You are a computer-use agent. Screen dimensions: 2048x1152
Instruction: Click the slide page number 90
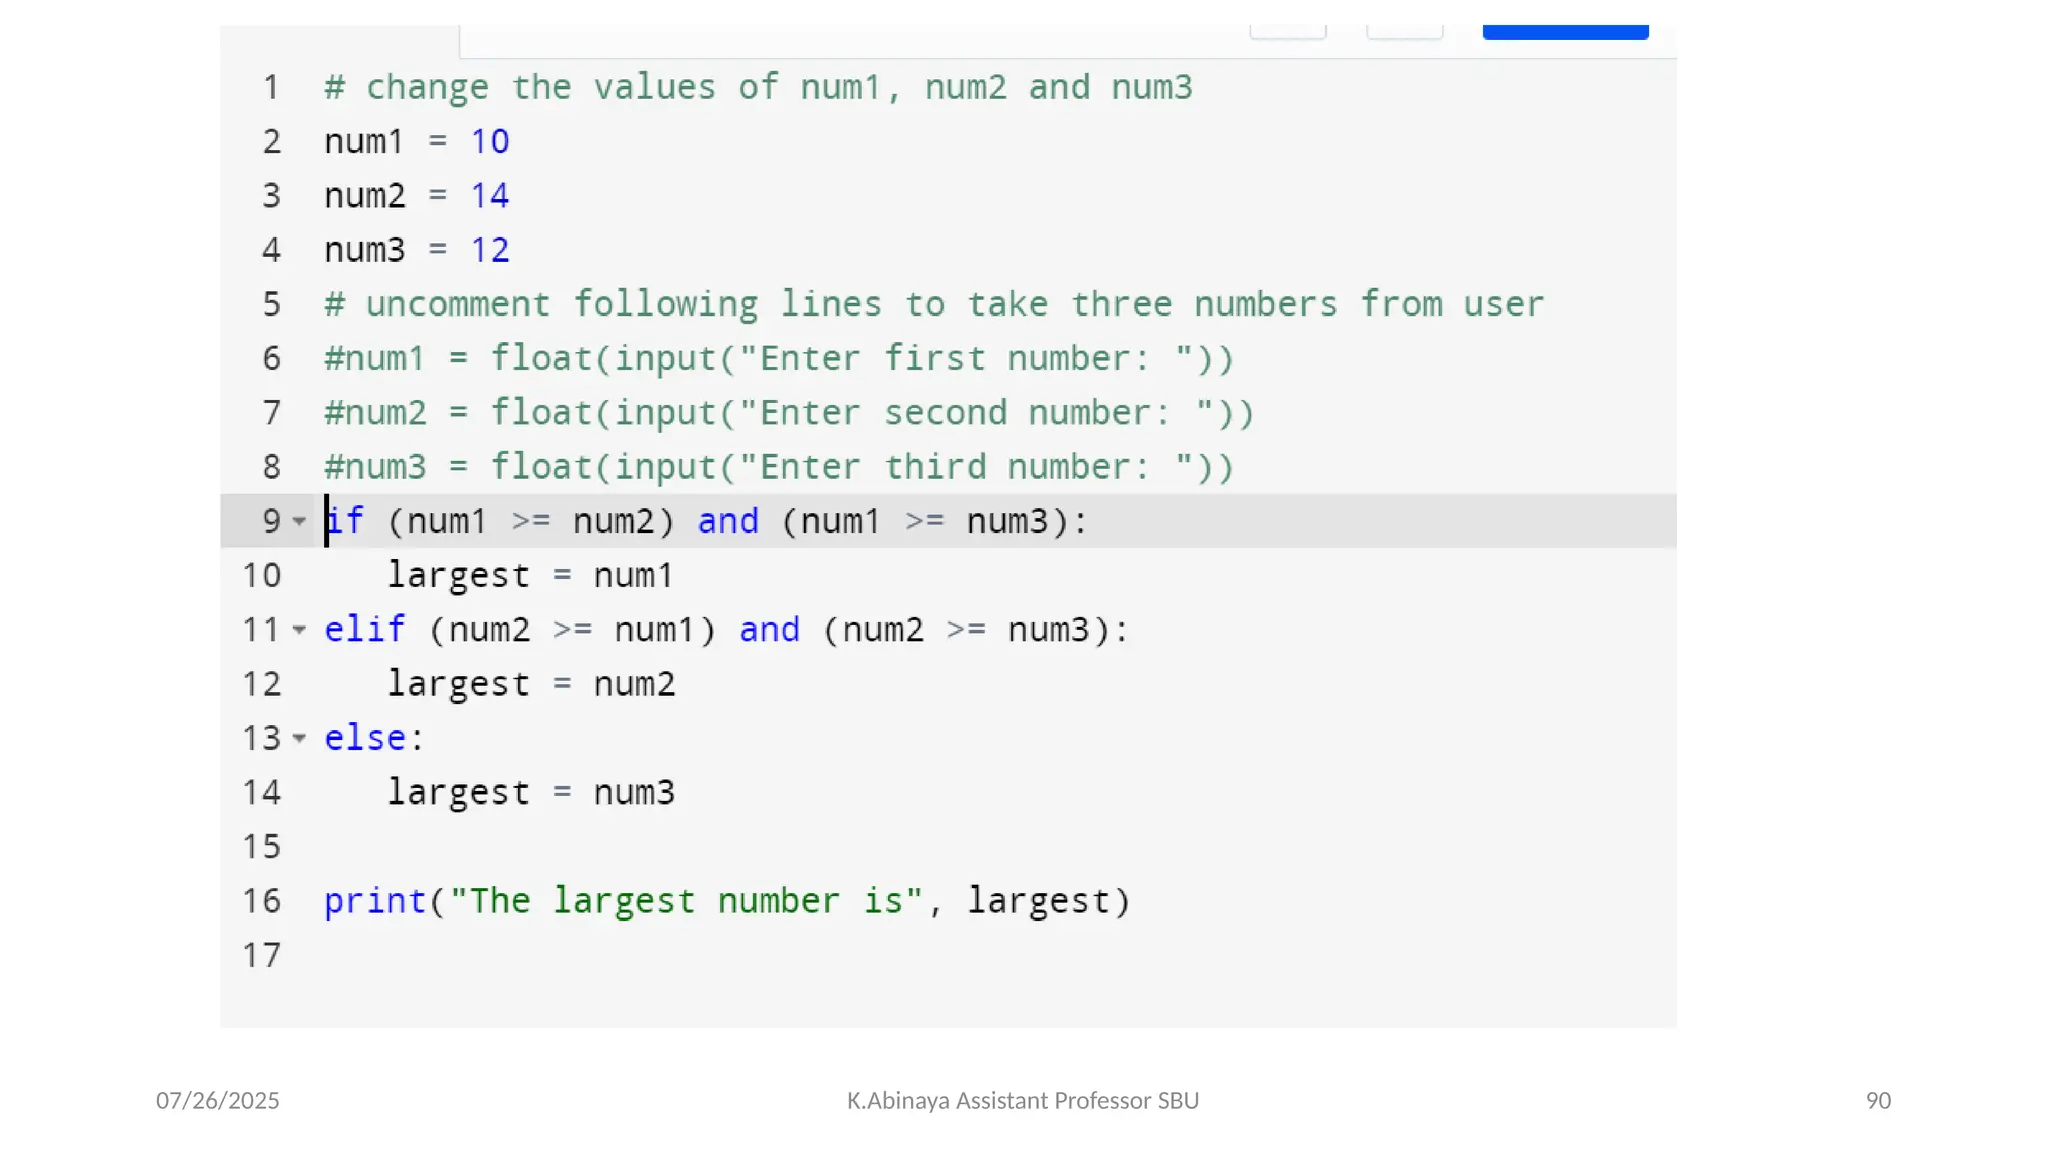pos(1877,1101)
